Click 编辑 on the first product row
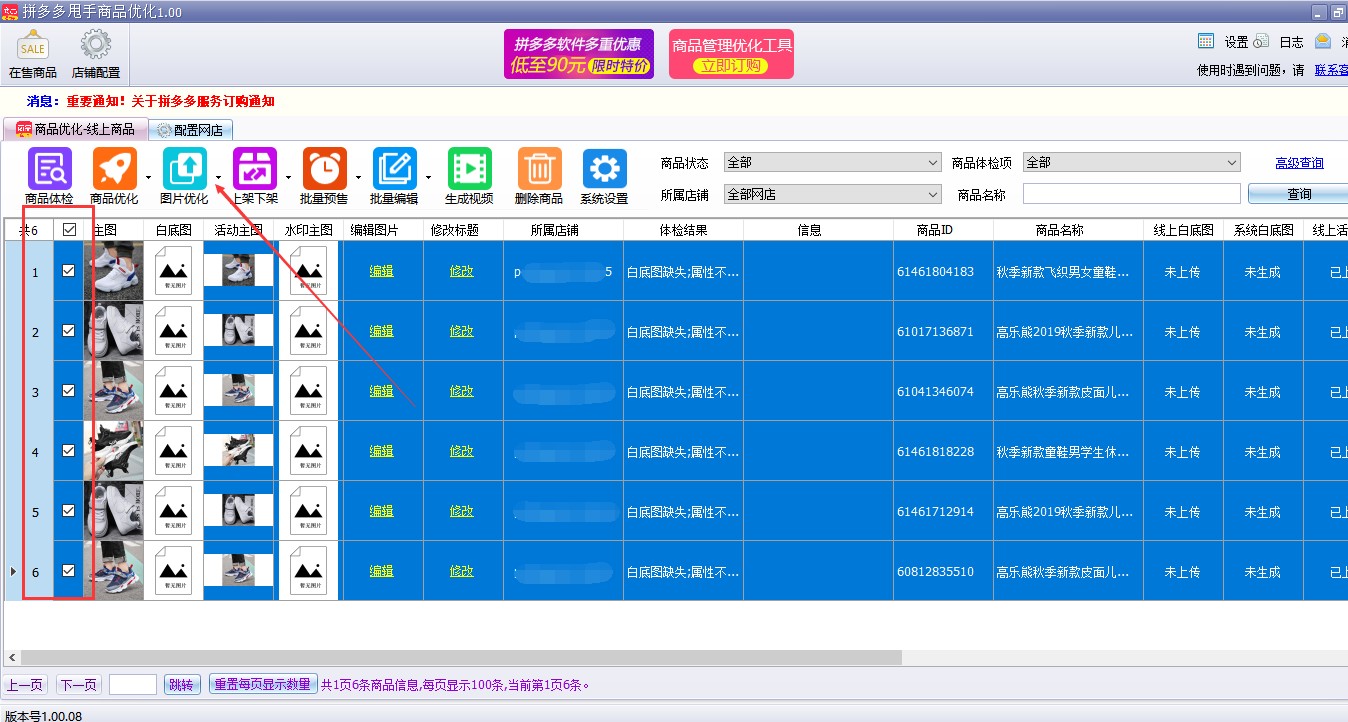The image size is (1348, 722). point(380,270)
